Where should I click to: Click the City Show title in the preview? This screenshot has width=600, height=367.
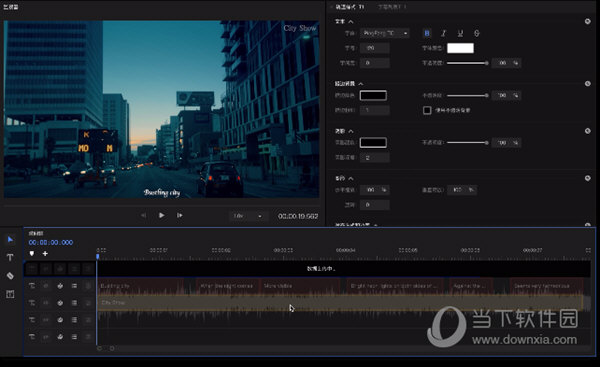(x=300, y=28)
